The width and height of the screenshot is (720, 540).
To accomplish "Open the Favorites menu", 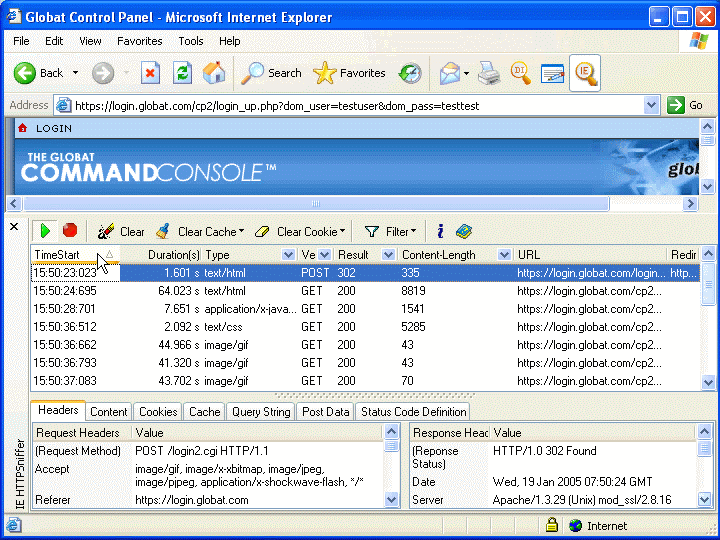I will (x=139, y=41).
